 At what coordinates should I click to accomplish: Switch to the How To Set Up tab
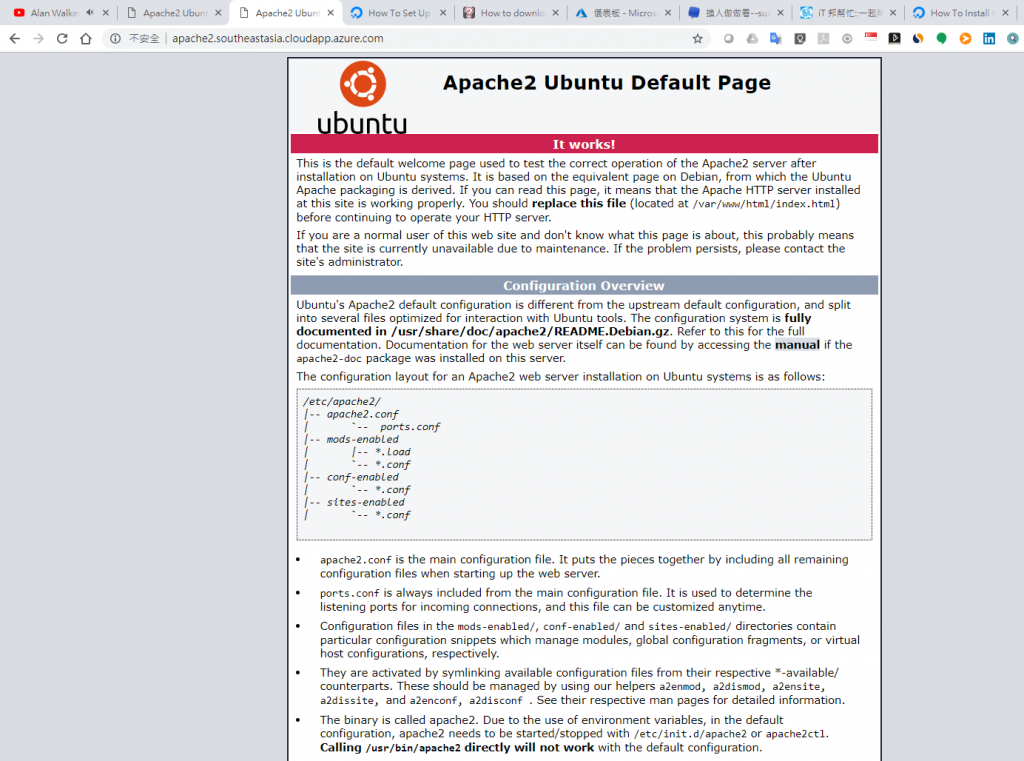(x=399, y=12)
